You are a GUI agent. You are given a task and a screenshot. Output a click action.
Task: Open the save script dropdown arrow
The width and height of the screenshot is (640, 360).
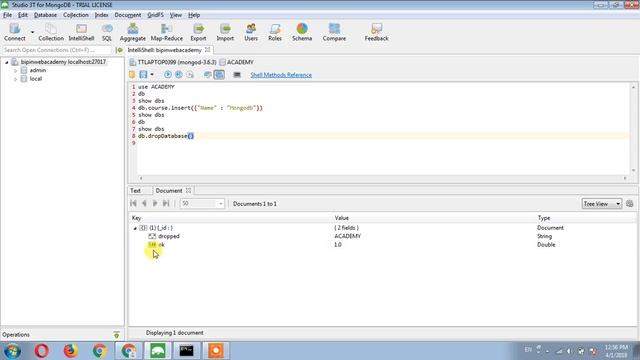(152, 75)
